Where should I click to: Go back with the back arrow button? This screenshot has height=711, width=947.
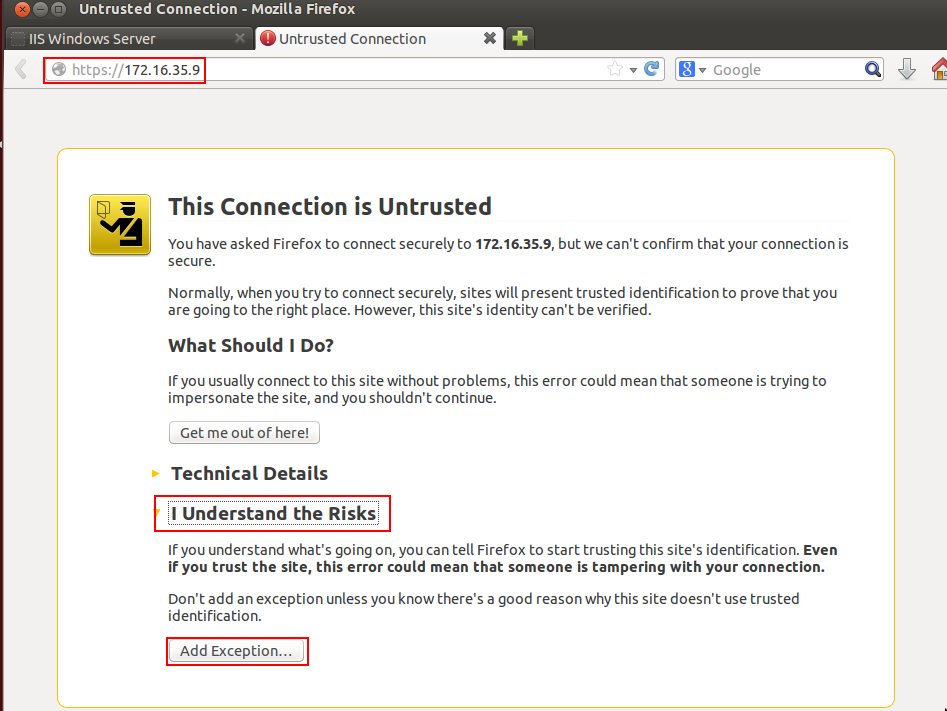pos(21,69)
